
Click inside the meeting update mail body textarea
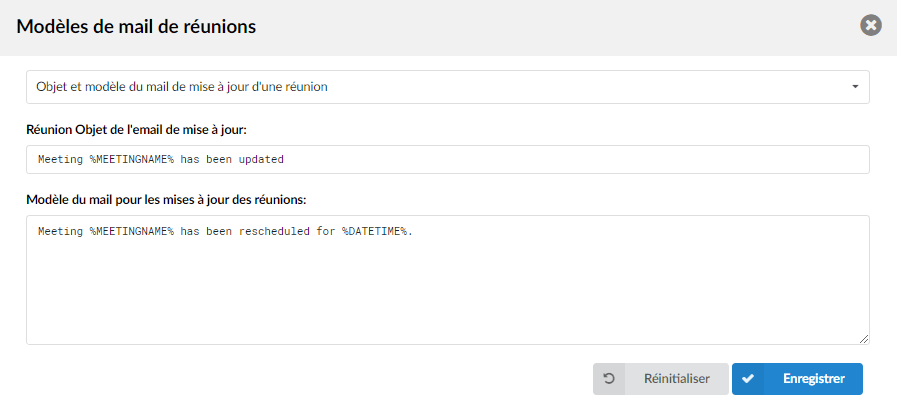[x=448, y=280]
